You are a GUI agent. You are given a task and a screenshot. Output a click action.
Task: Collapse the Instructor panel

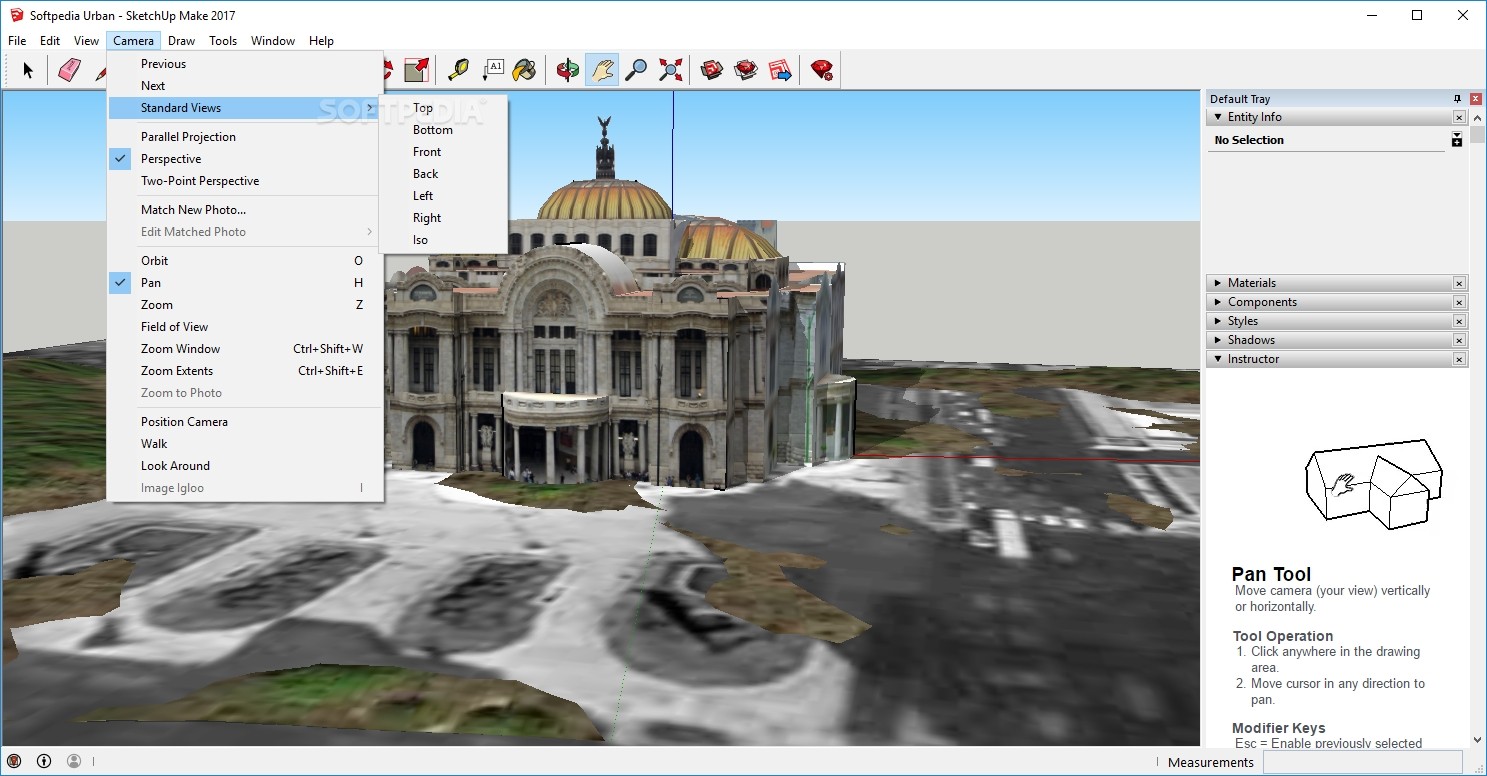1218,359
